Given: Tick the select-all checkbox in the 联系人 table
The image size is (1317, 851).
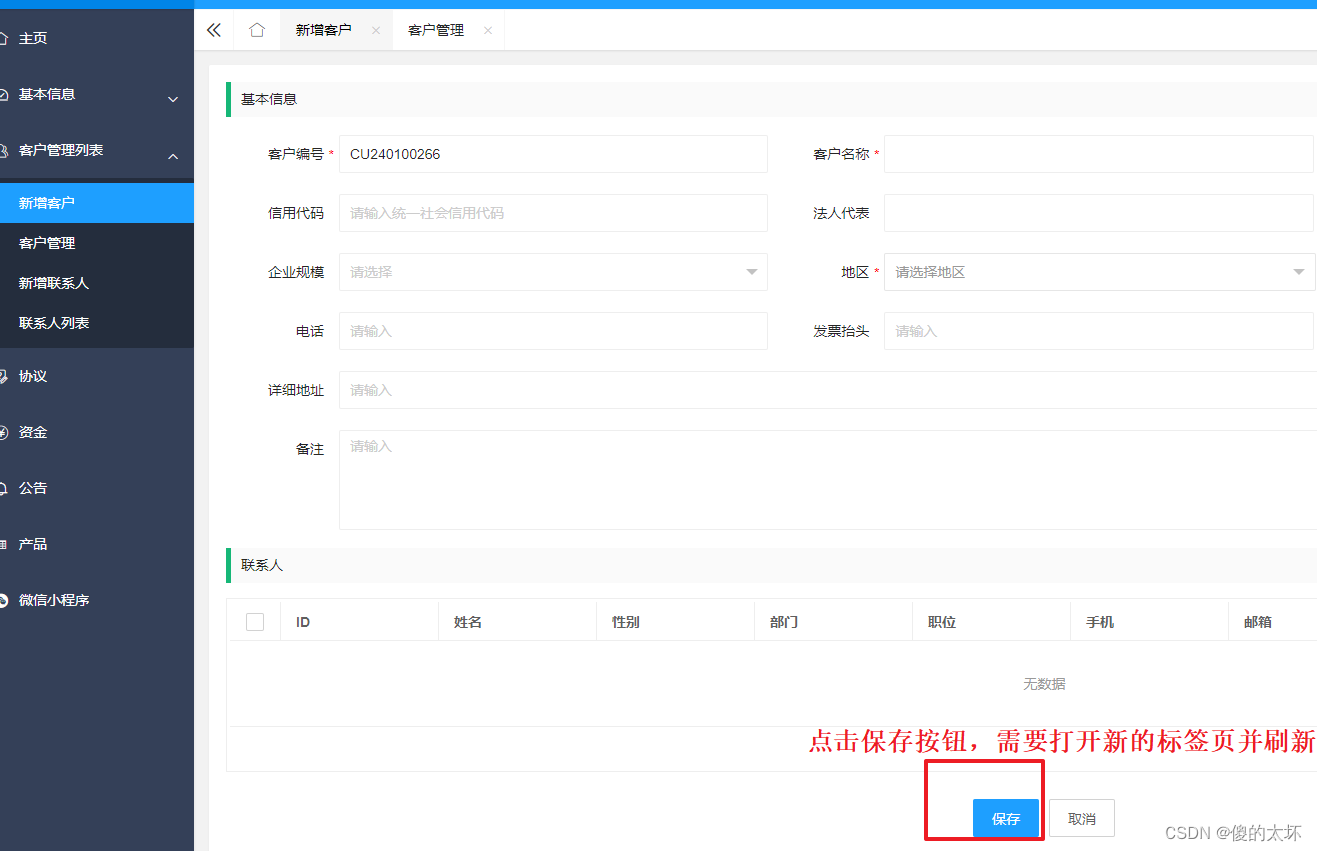Looking at the screenshot, I should 255,622.
